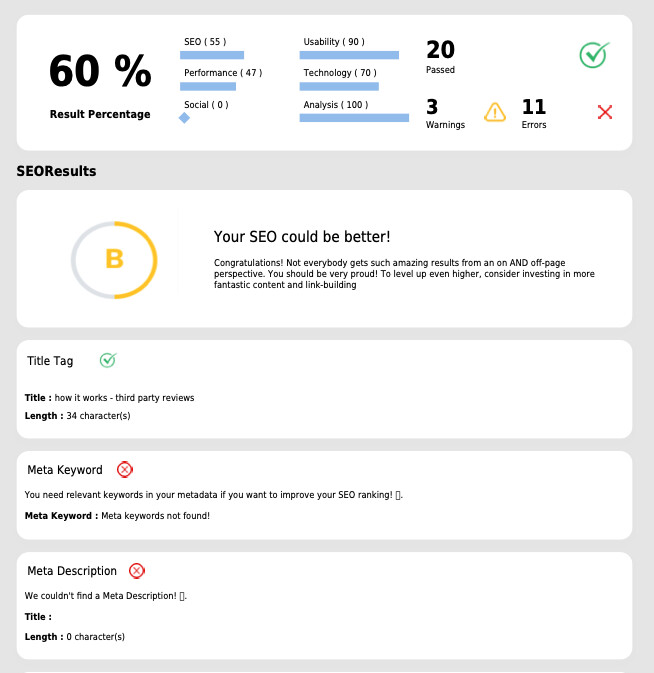Screen dimensions: 654x673
Task: Click the Meta Keyword red error icon
Action: [x=125, y=469]
